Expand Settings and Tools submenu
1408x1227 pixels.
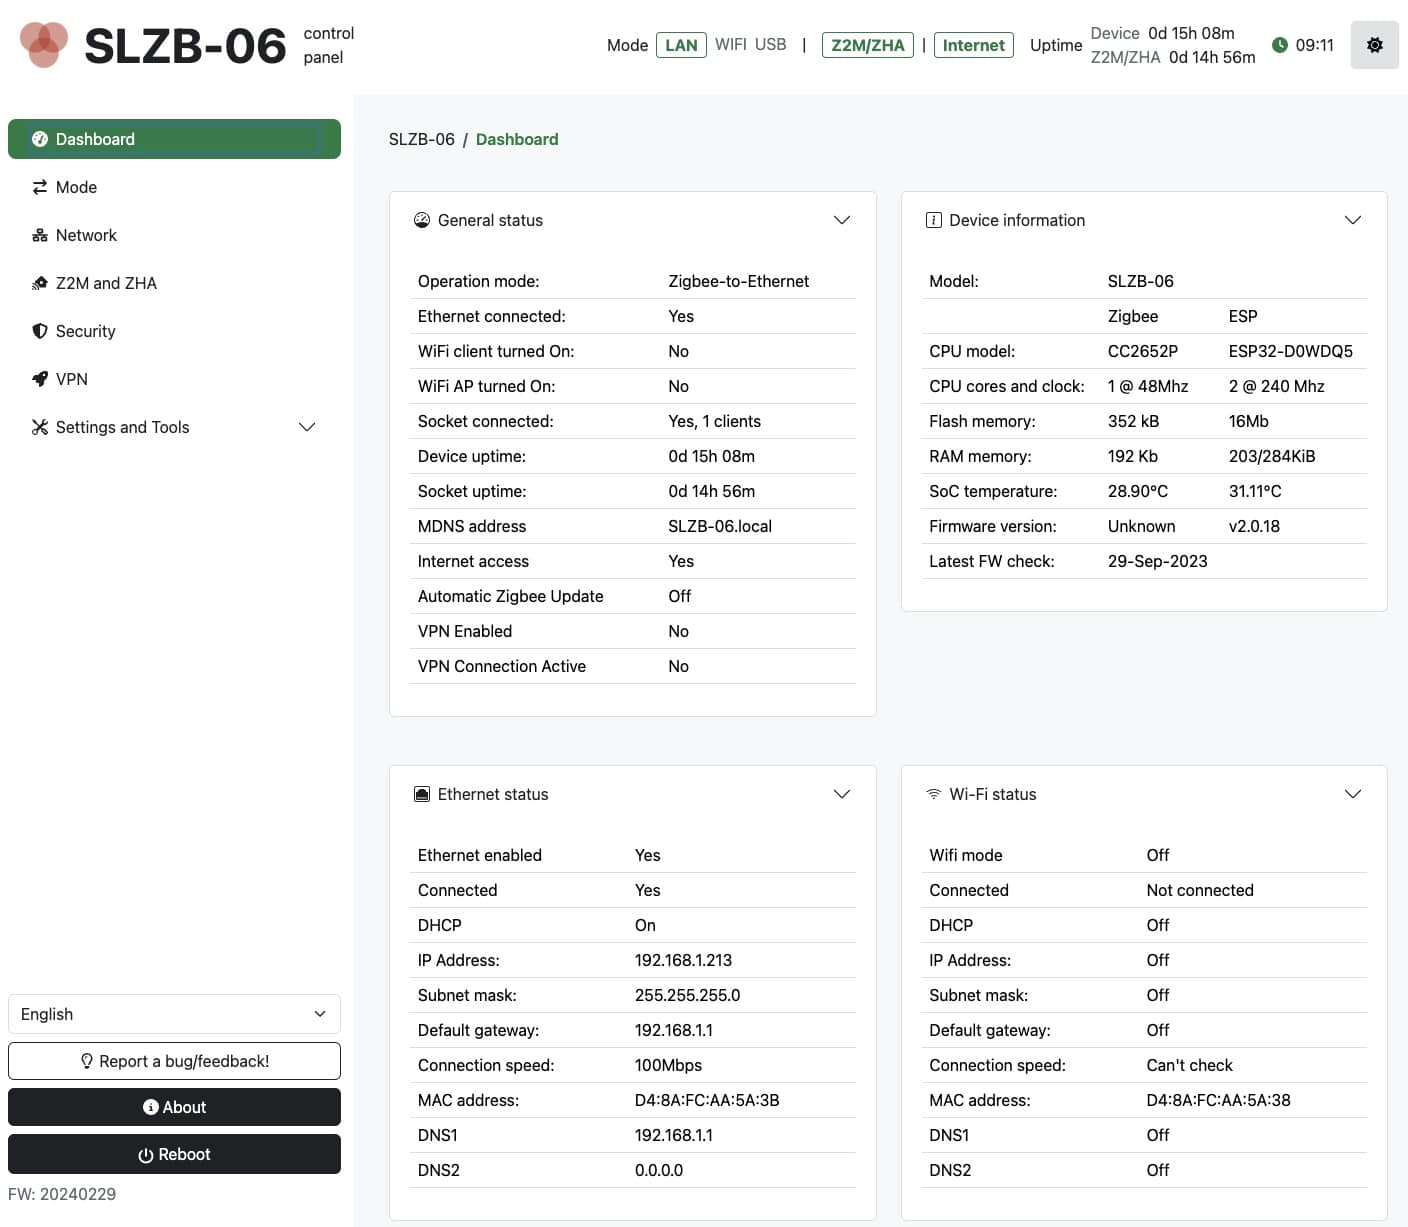[x=307, y=427]
